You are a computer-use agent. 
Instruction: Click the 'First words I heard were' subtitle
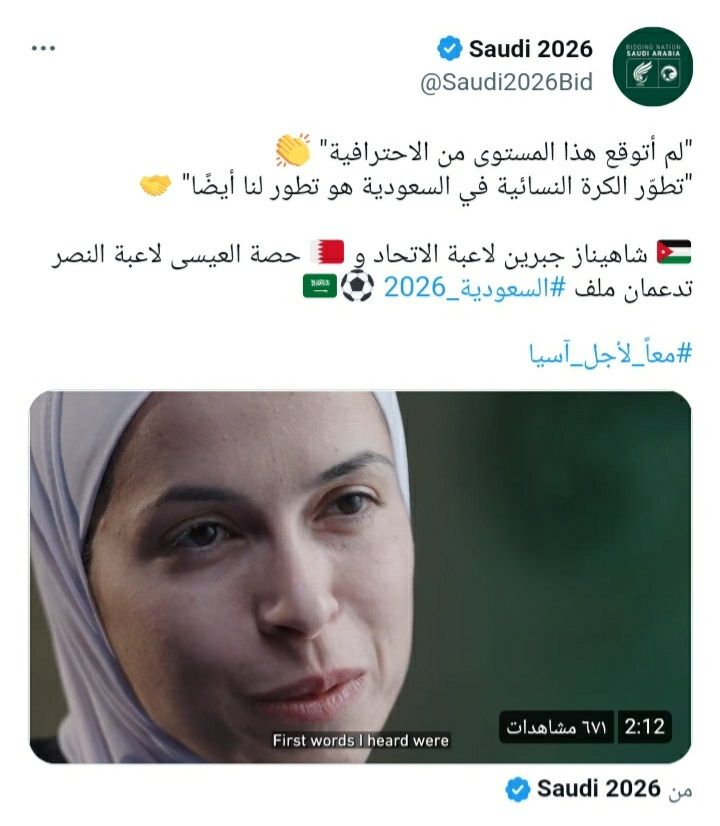click(x=361, y=741)
